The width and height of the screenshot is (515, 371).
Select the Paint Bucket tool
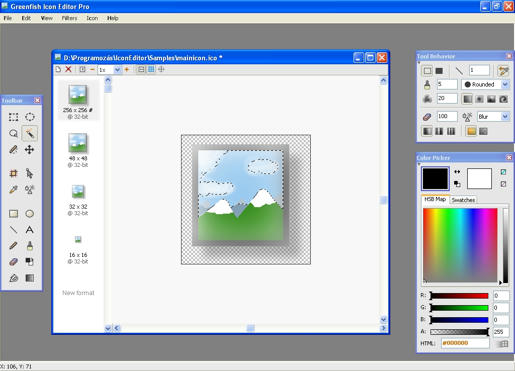pos(13,278)
